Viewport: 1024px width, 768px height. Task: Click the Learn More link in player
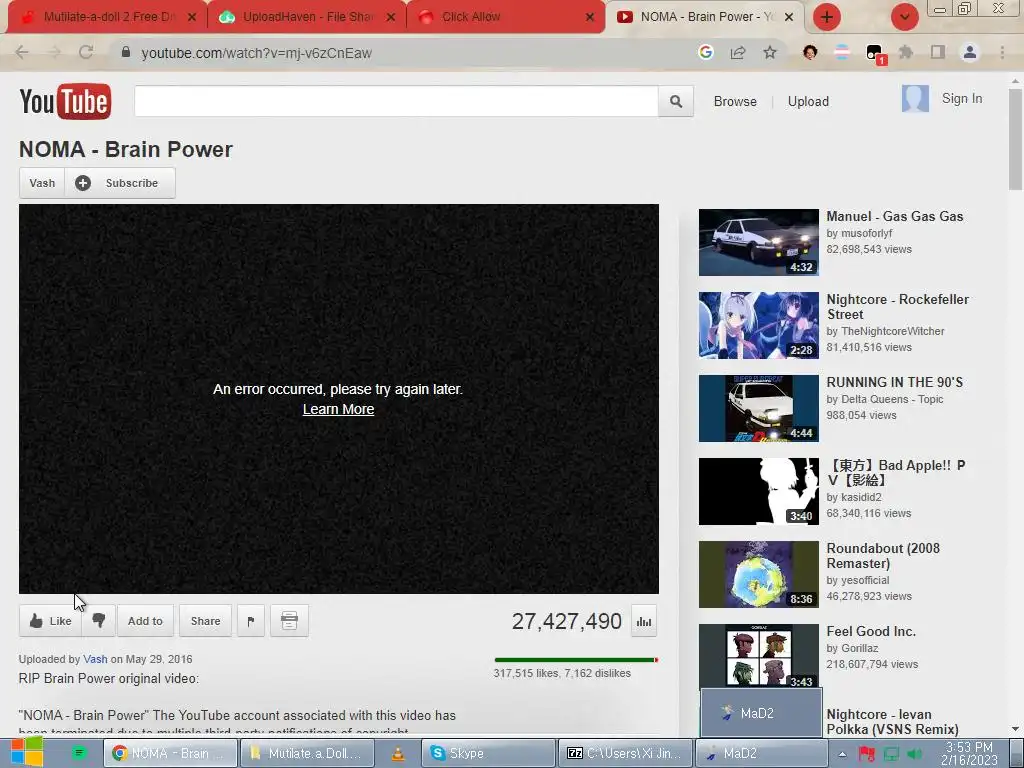[x=338, y=409]
